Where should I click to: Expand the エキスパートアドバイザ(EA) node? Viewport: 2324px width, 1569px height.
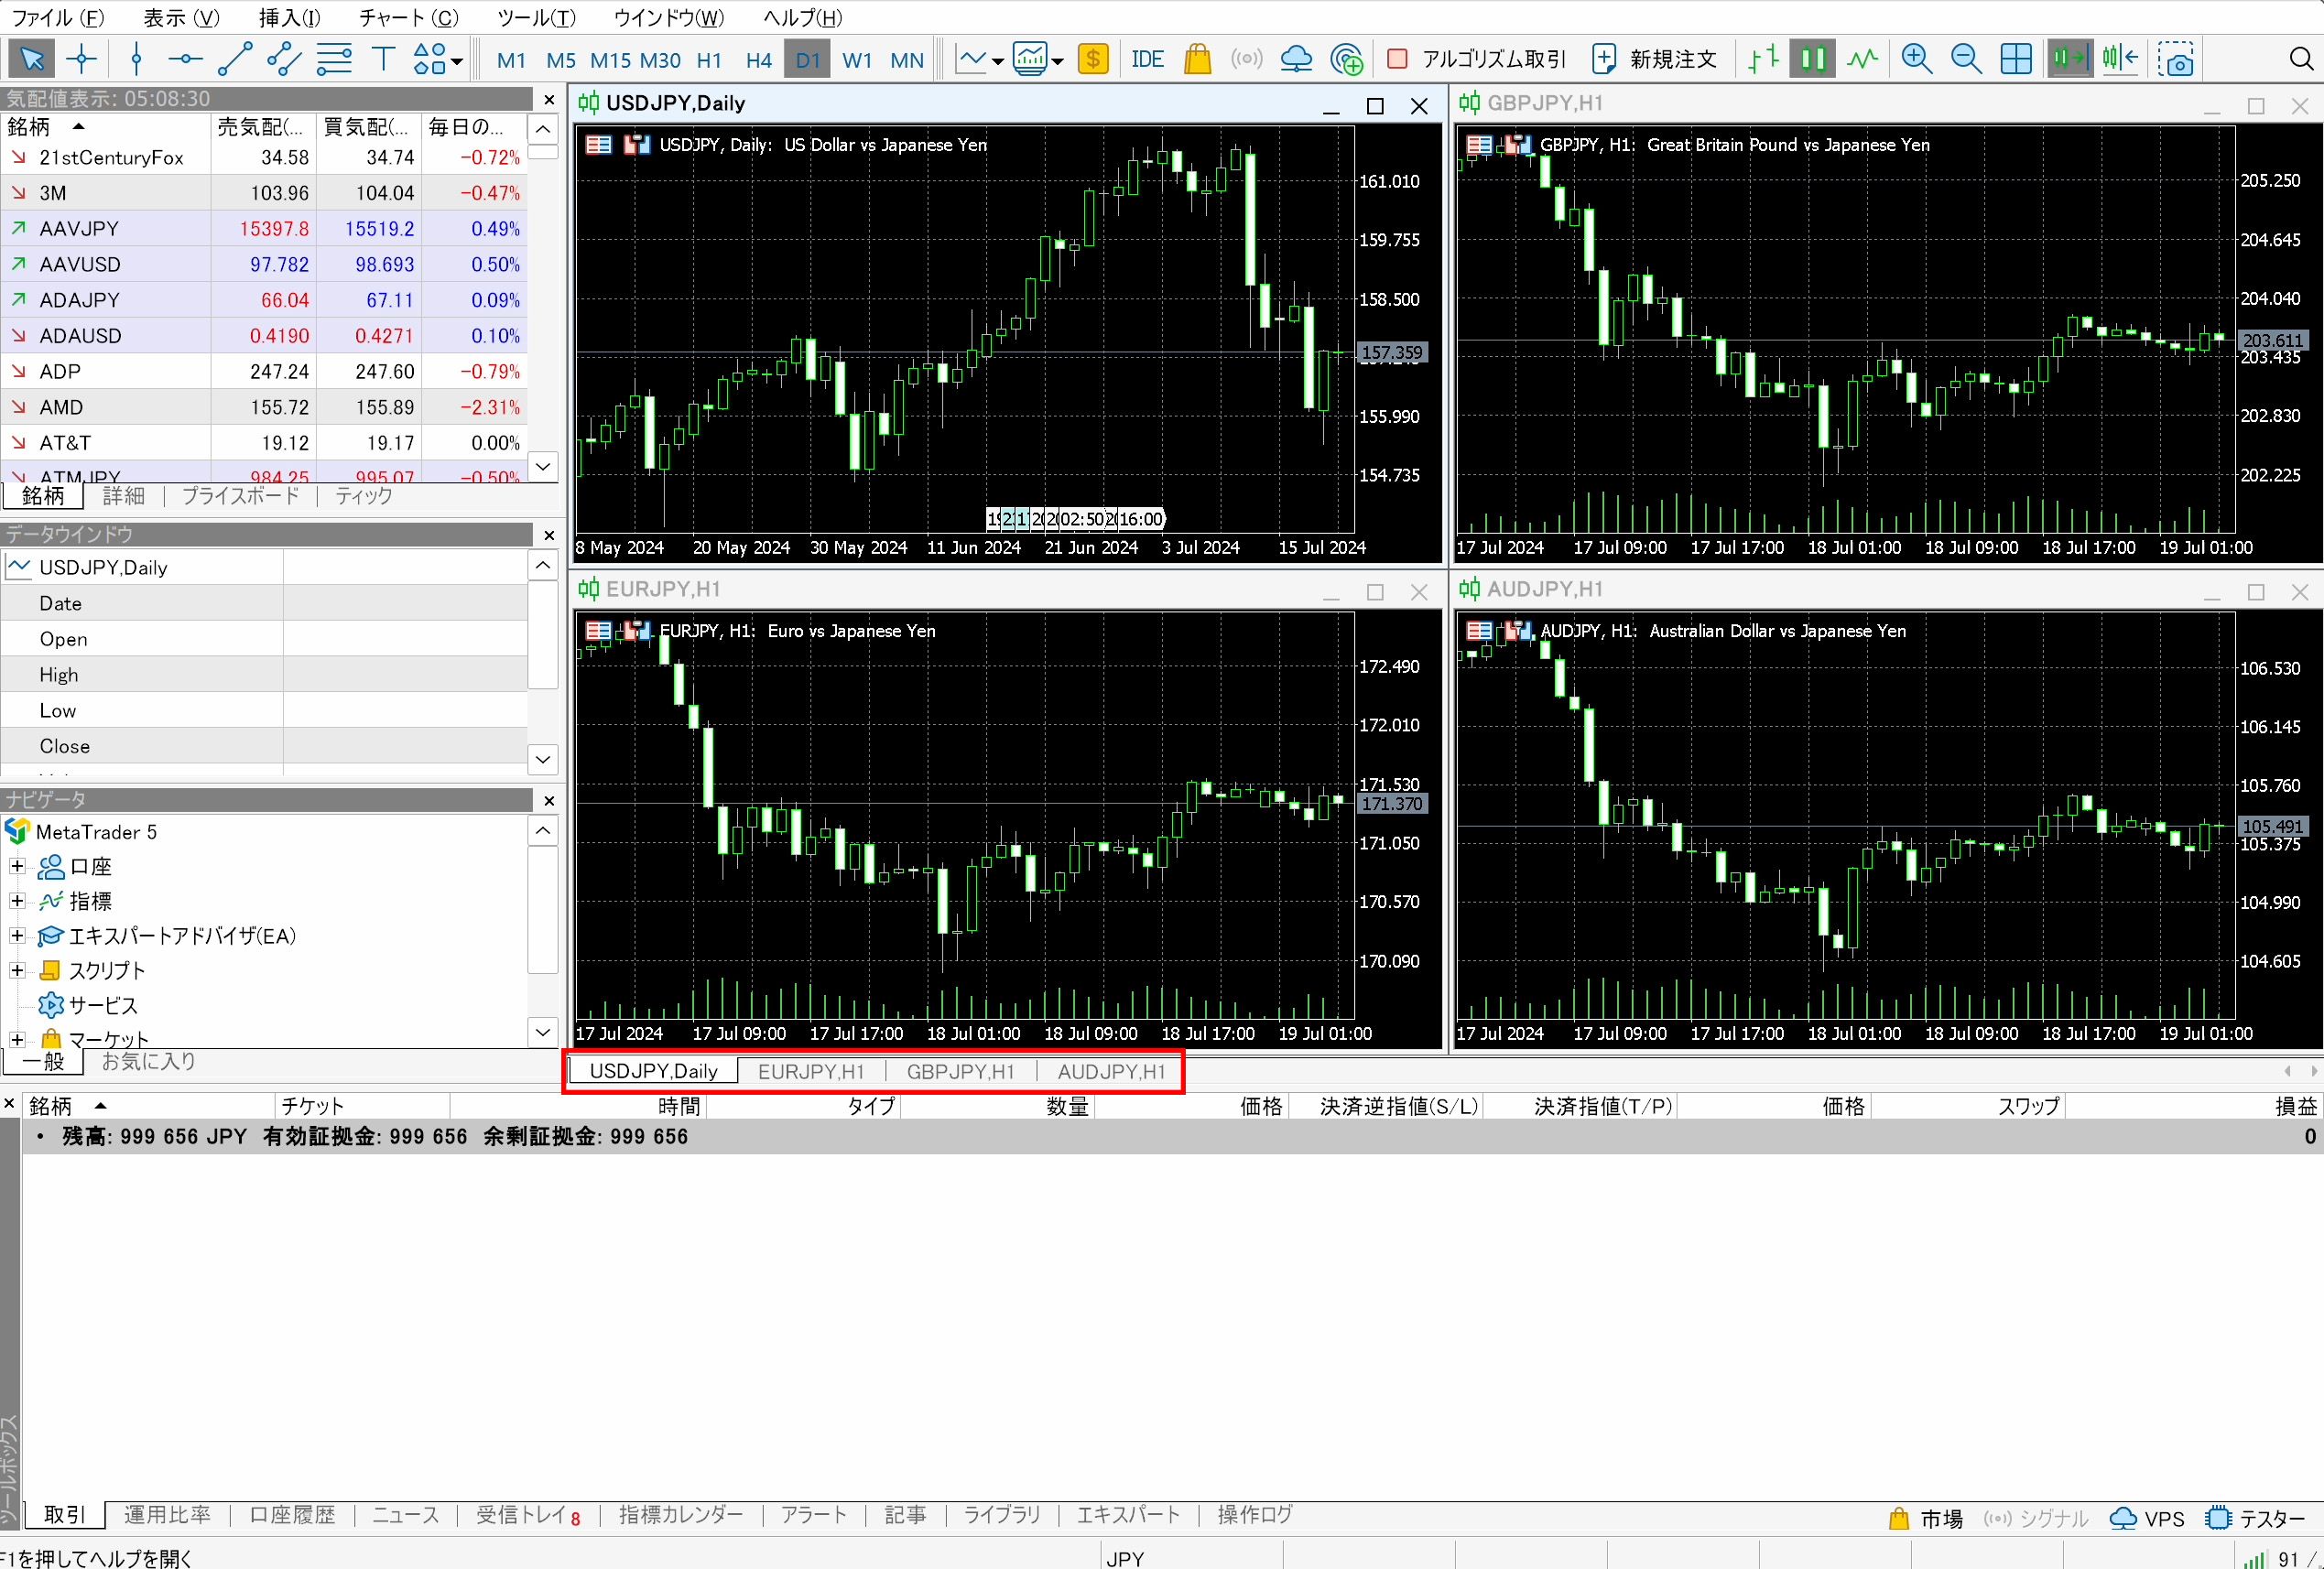click(17, 936)
